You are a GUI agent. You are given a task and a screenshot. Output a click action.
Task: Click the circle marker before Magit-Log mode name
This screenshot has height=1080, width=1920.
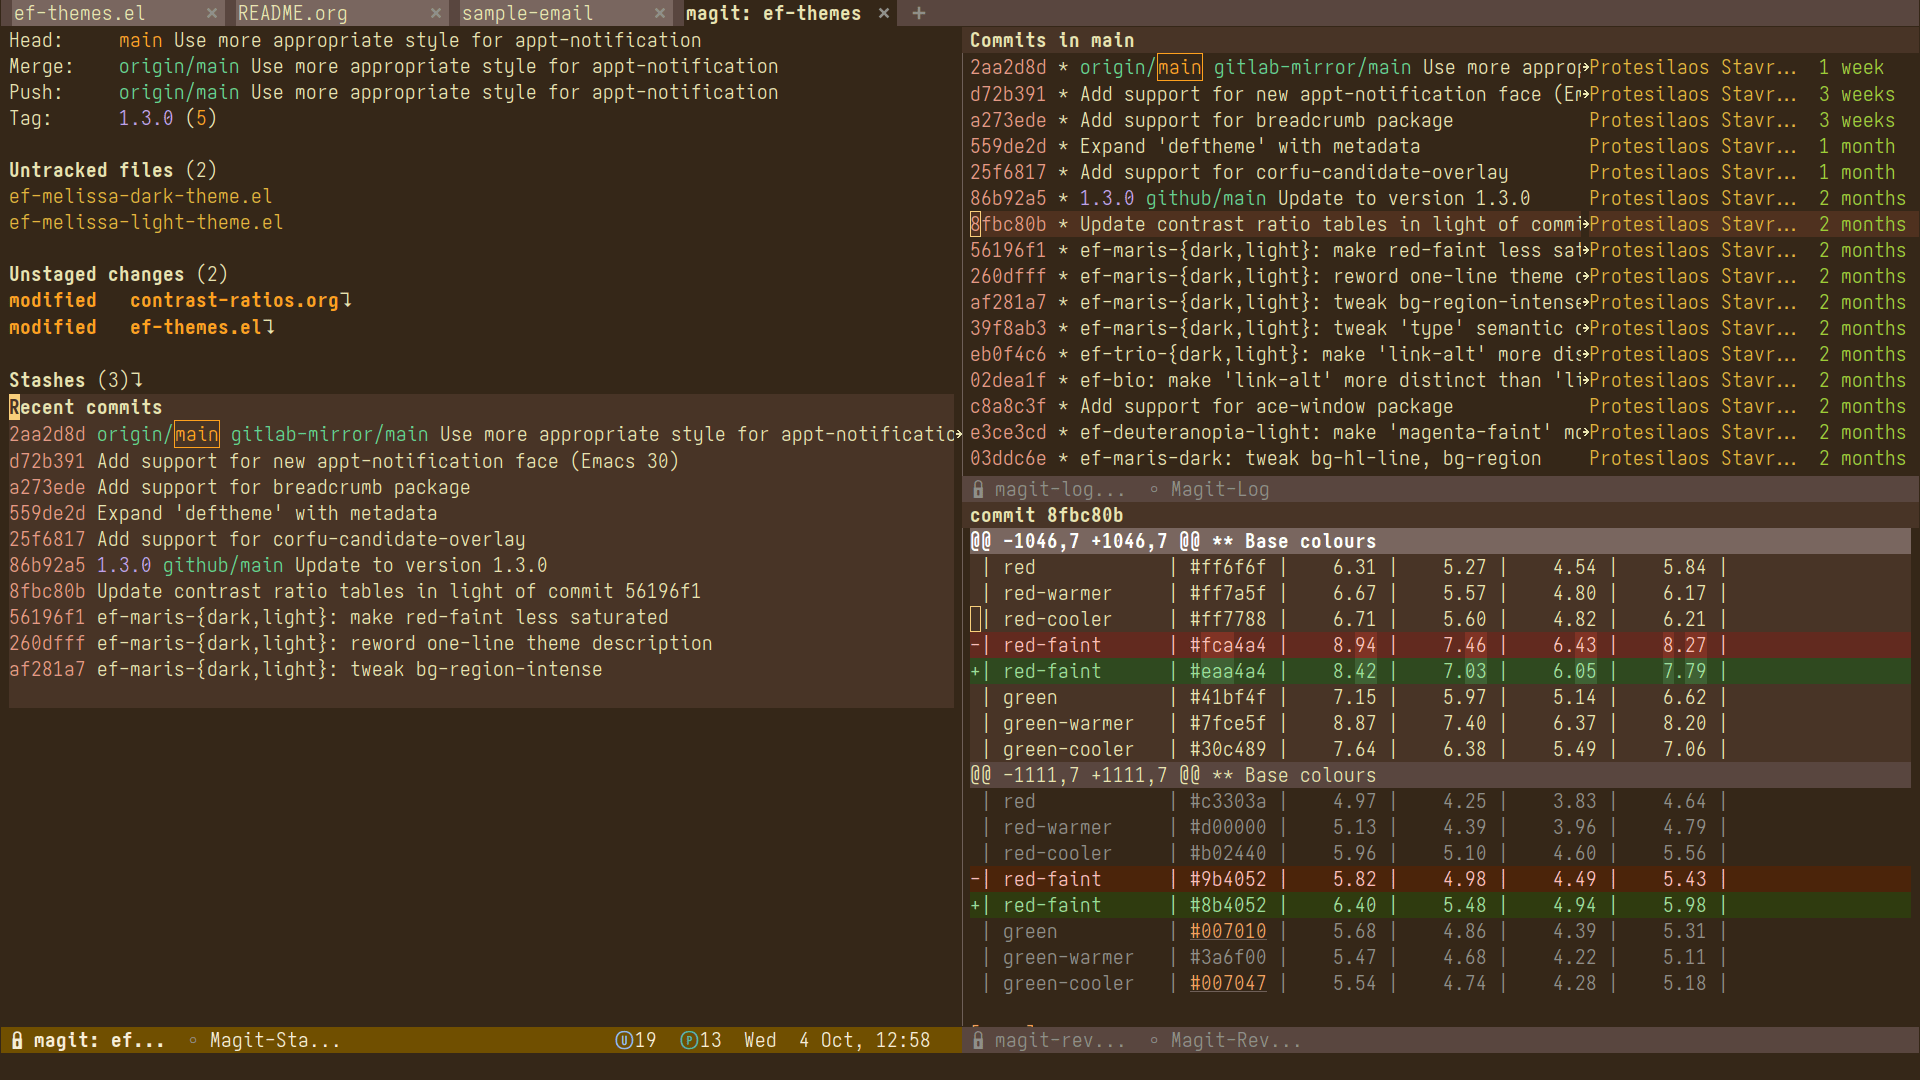point(1154,489)
